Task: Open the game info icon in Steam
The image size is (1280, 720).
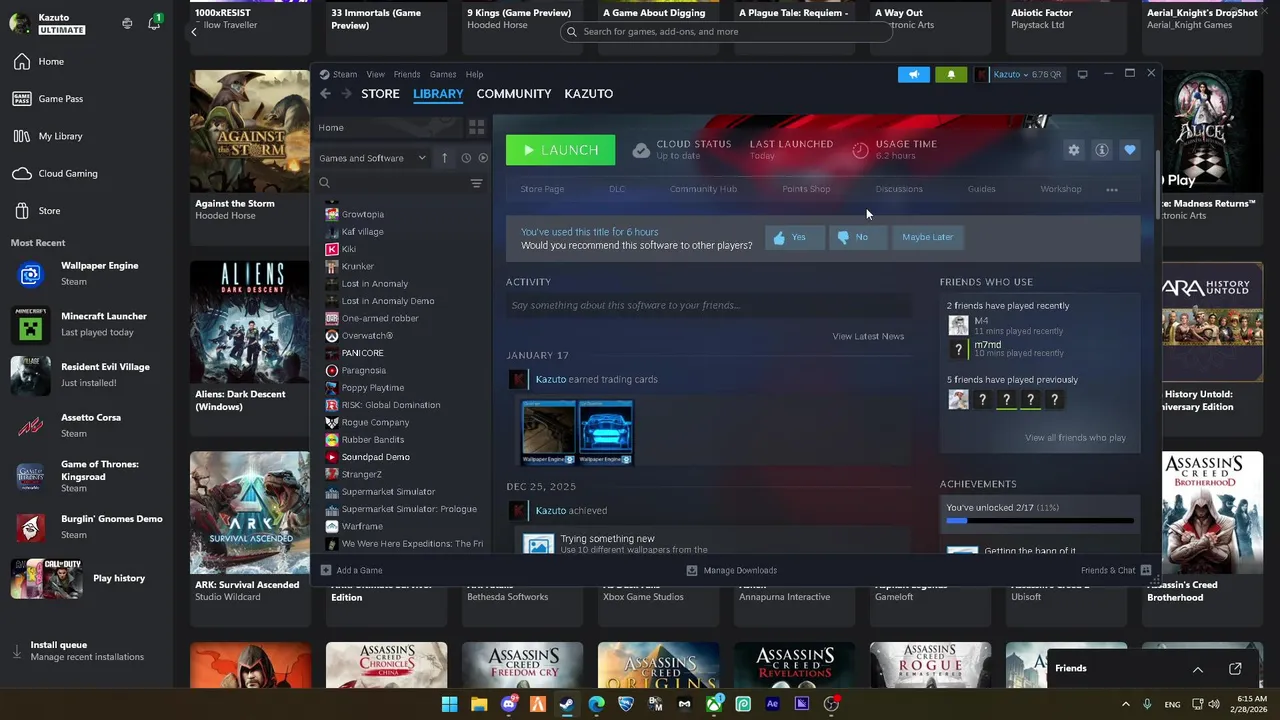Action: [1101, 150]
